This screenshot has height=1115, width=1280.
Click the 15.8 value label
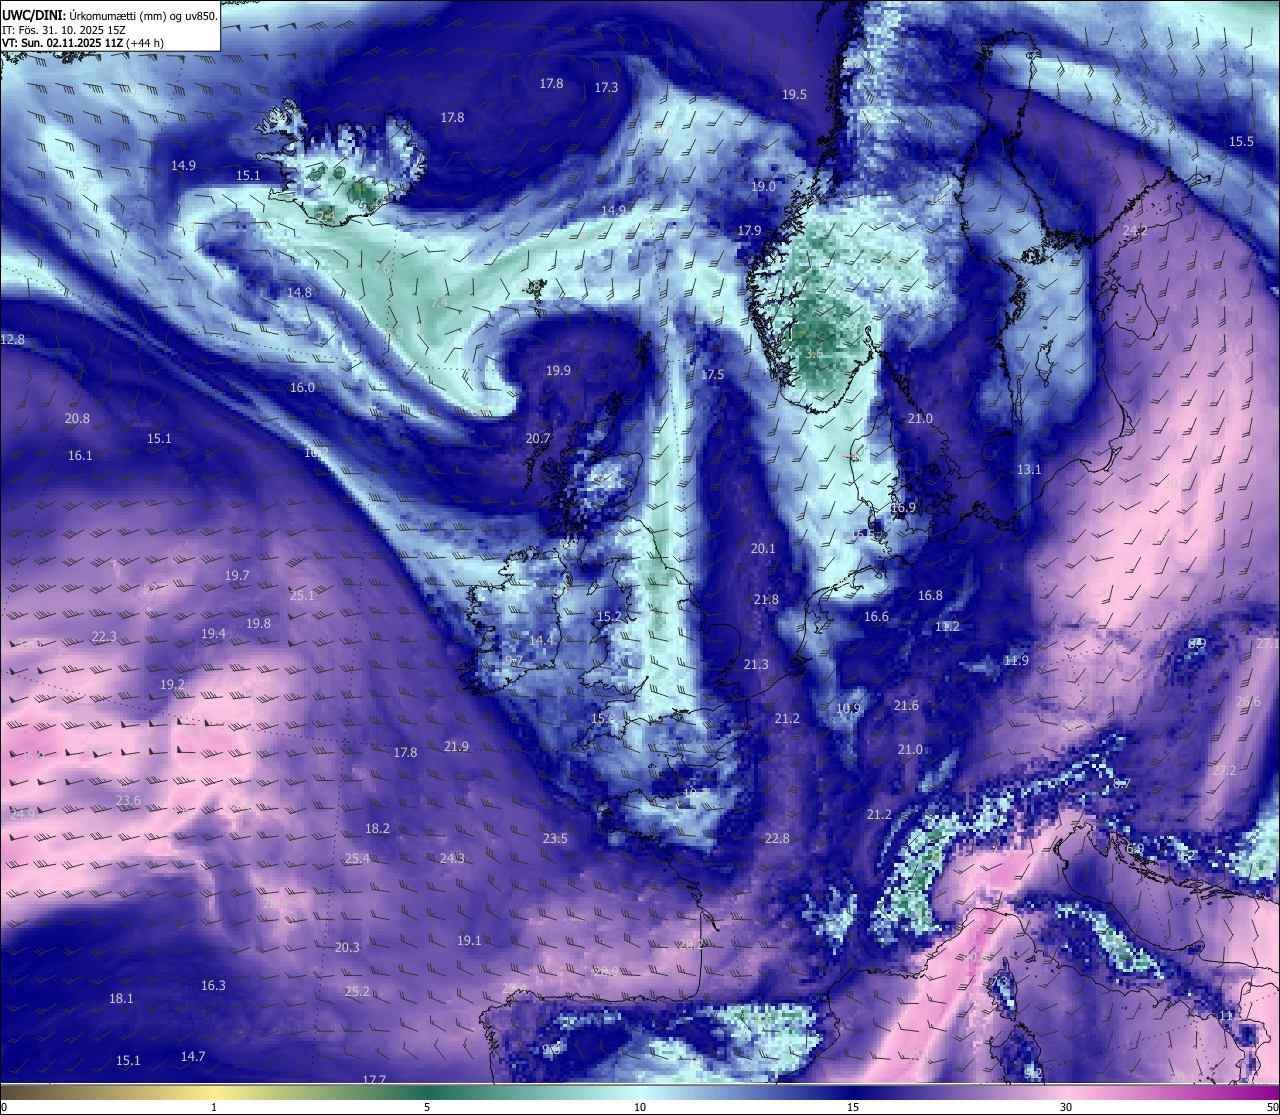tap(603, 719)
